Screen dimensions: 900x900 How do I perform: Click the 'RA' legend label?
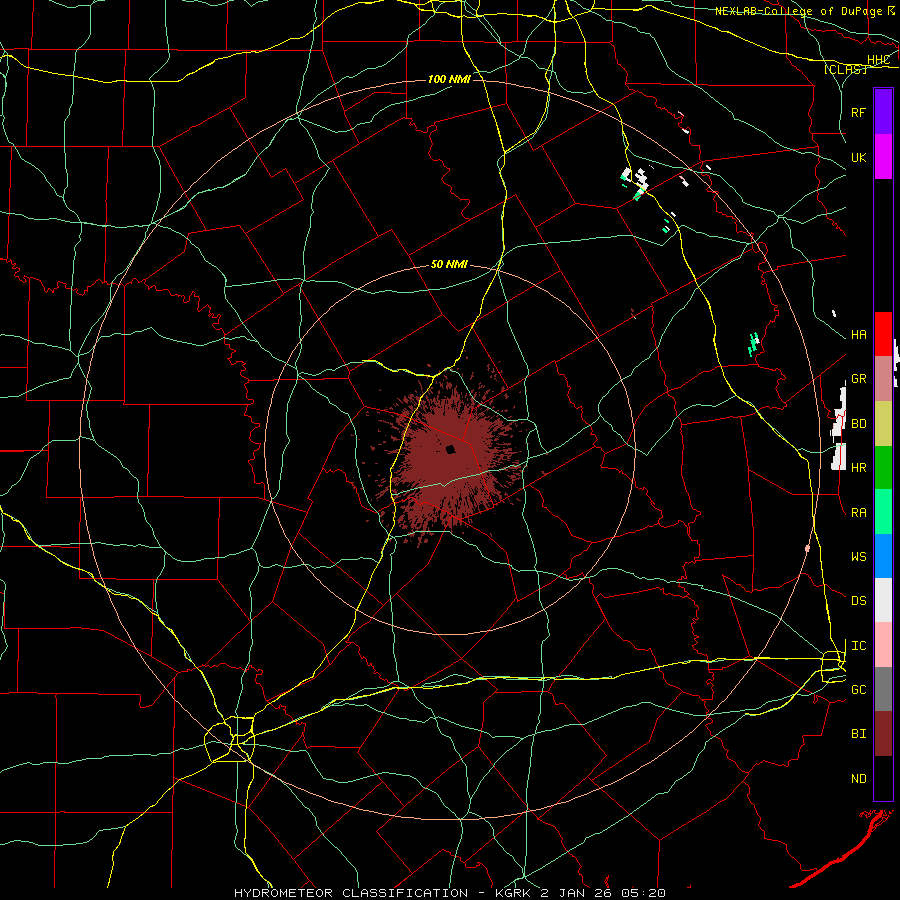[858, 513]
